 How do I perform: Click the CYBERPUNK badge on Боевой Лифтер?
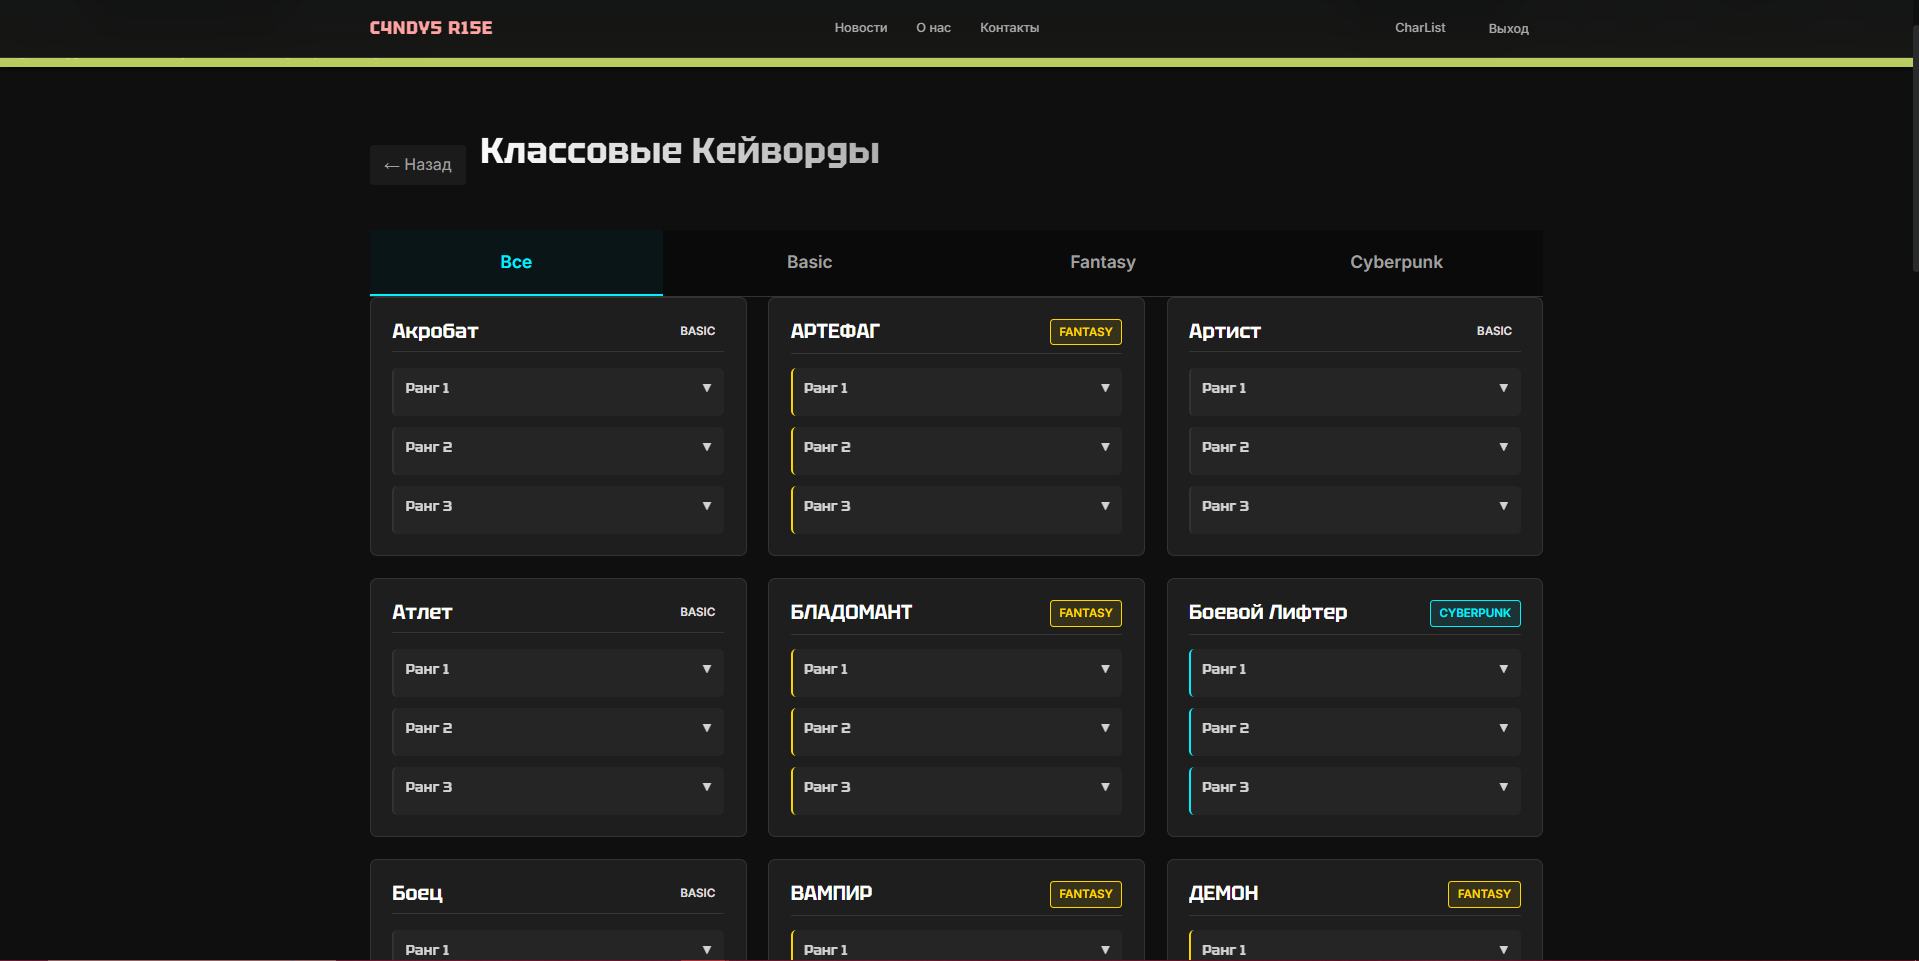pos(1475,613)
